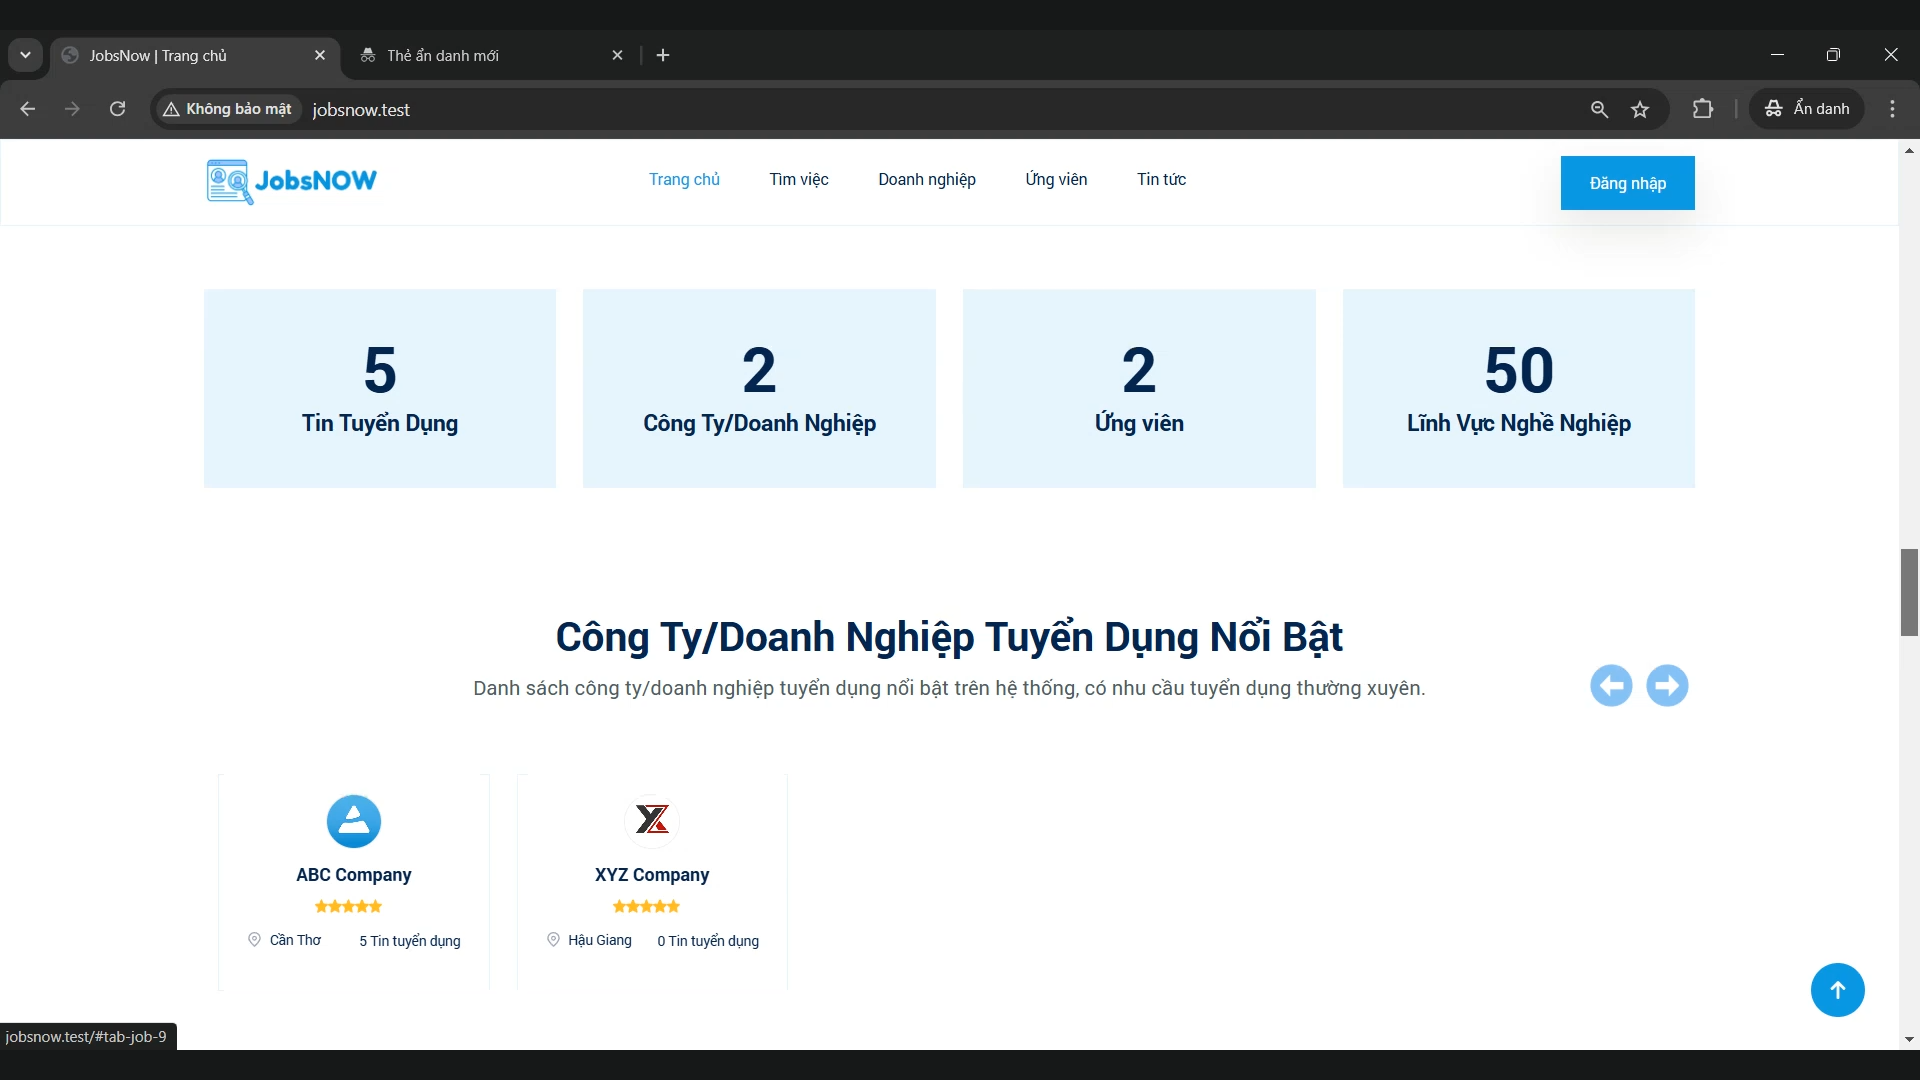
Task: Click the scrollbar up arrow
Action: (1909, 150)
